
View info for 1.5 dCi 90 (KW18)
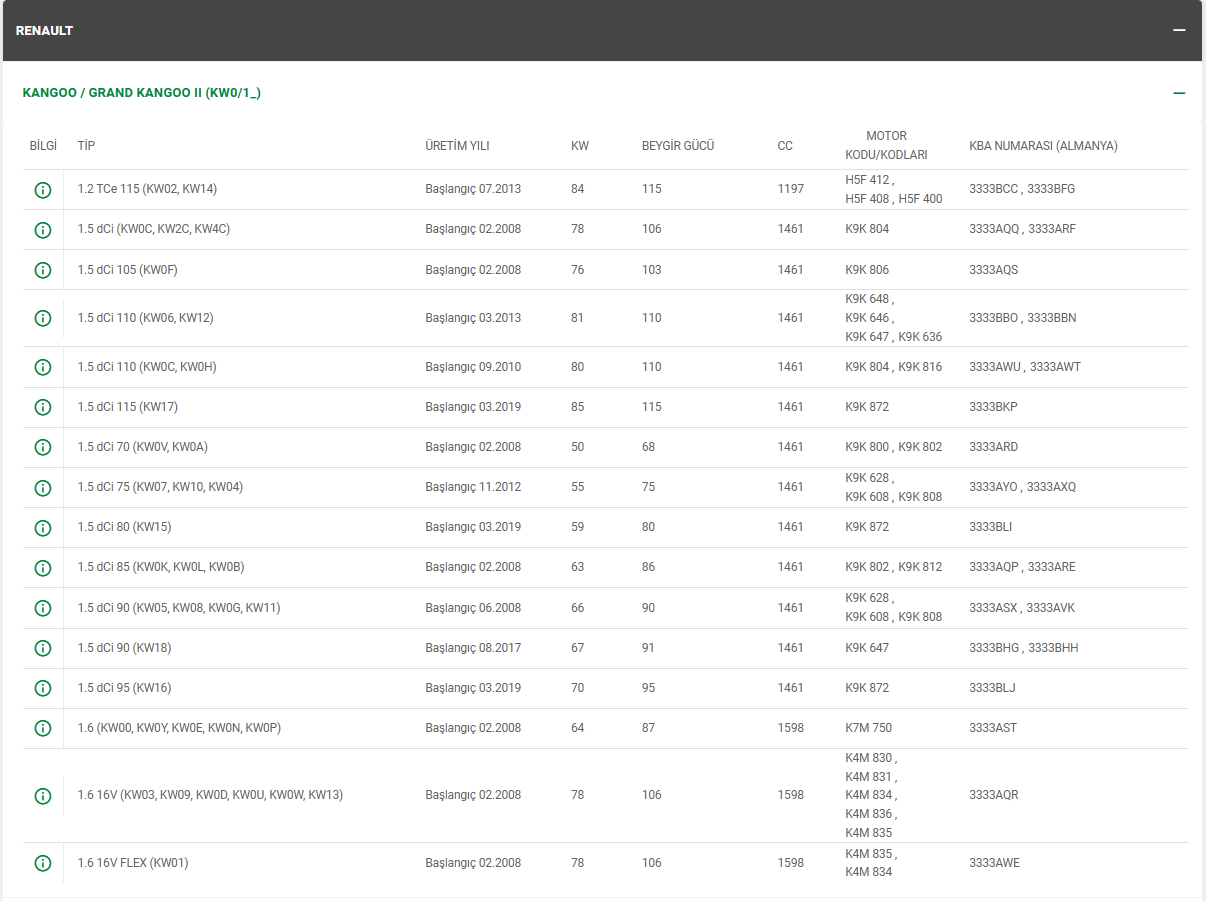coord(43,648)
